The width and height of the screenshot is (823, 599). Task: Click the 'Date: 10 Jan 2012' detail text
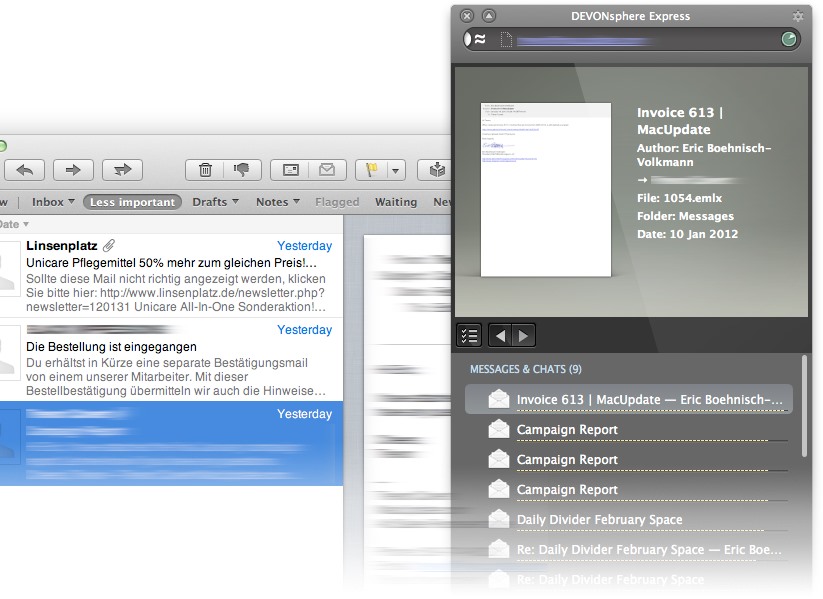tap(687, 234)
